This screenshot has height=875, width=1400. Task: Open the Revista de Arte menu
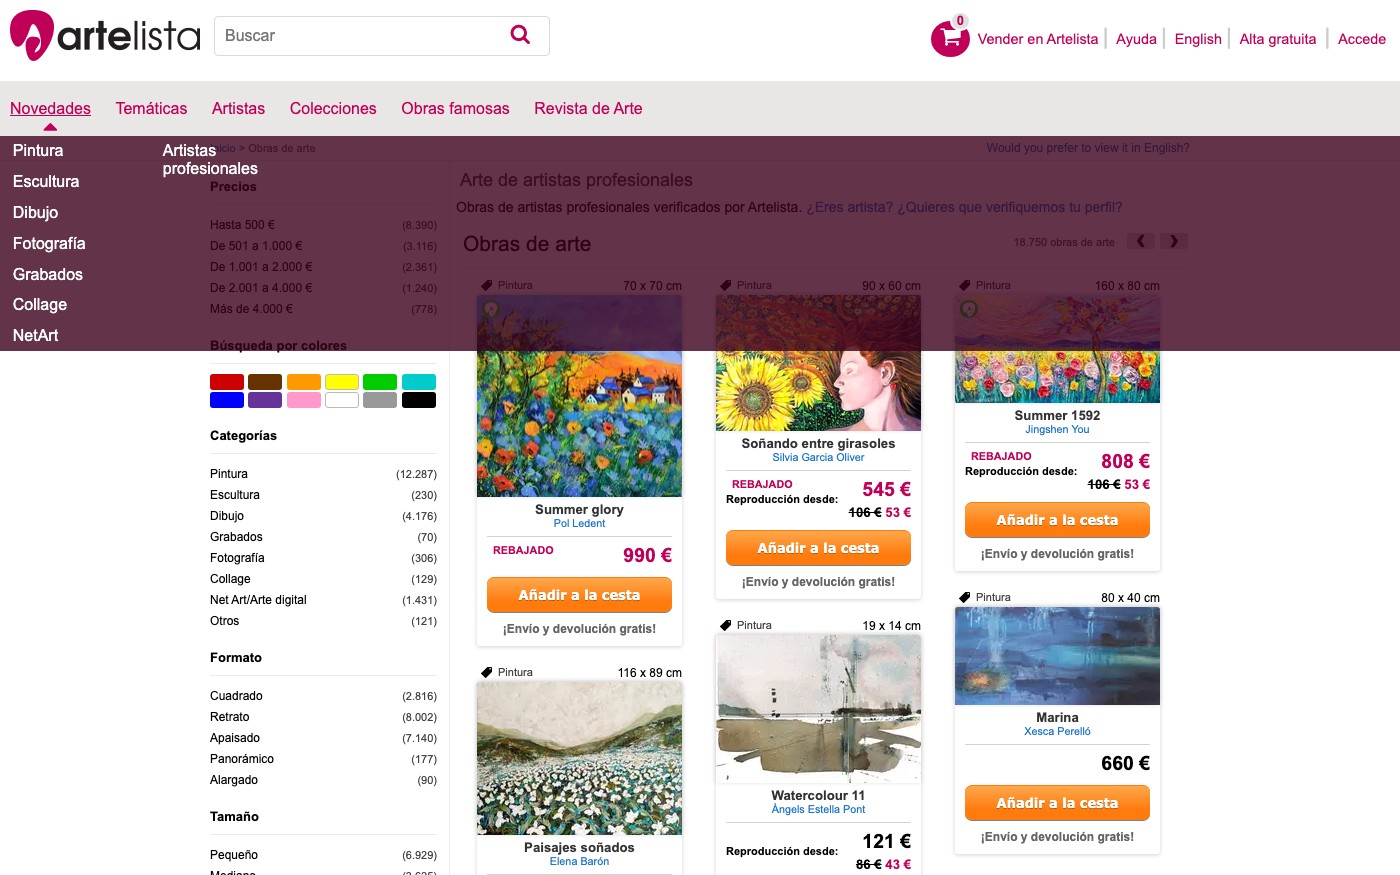588,108
